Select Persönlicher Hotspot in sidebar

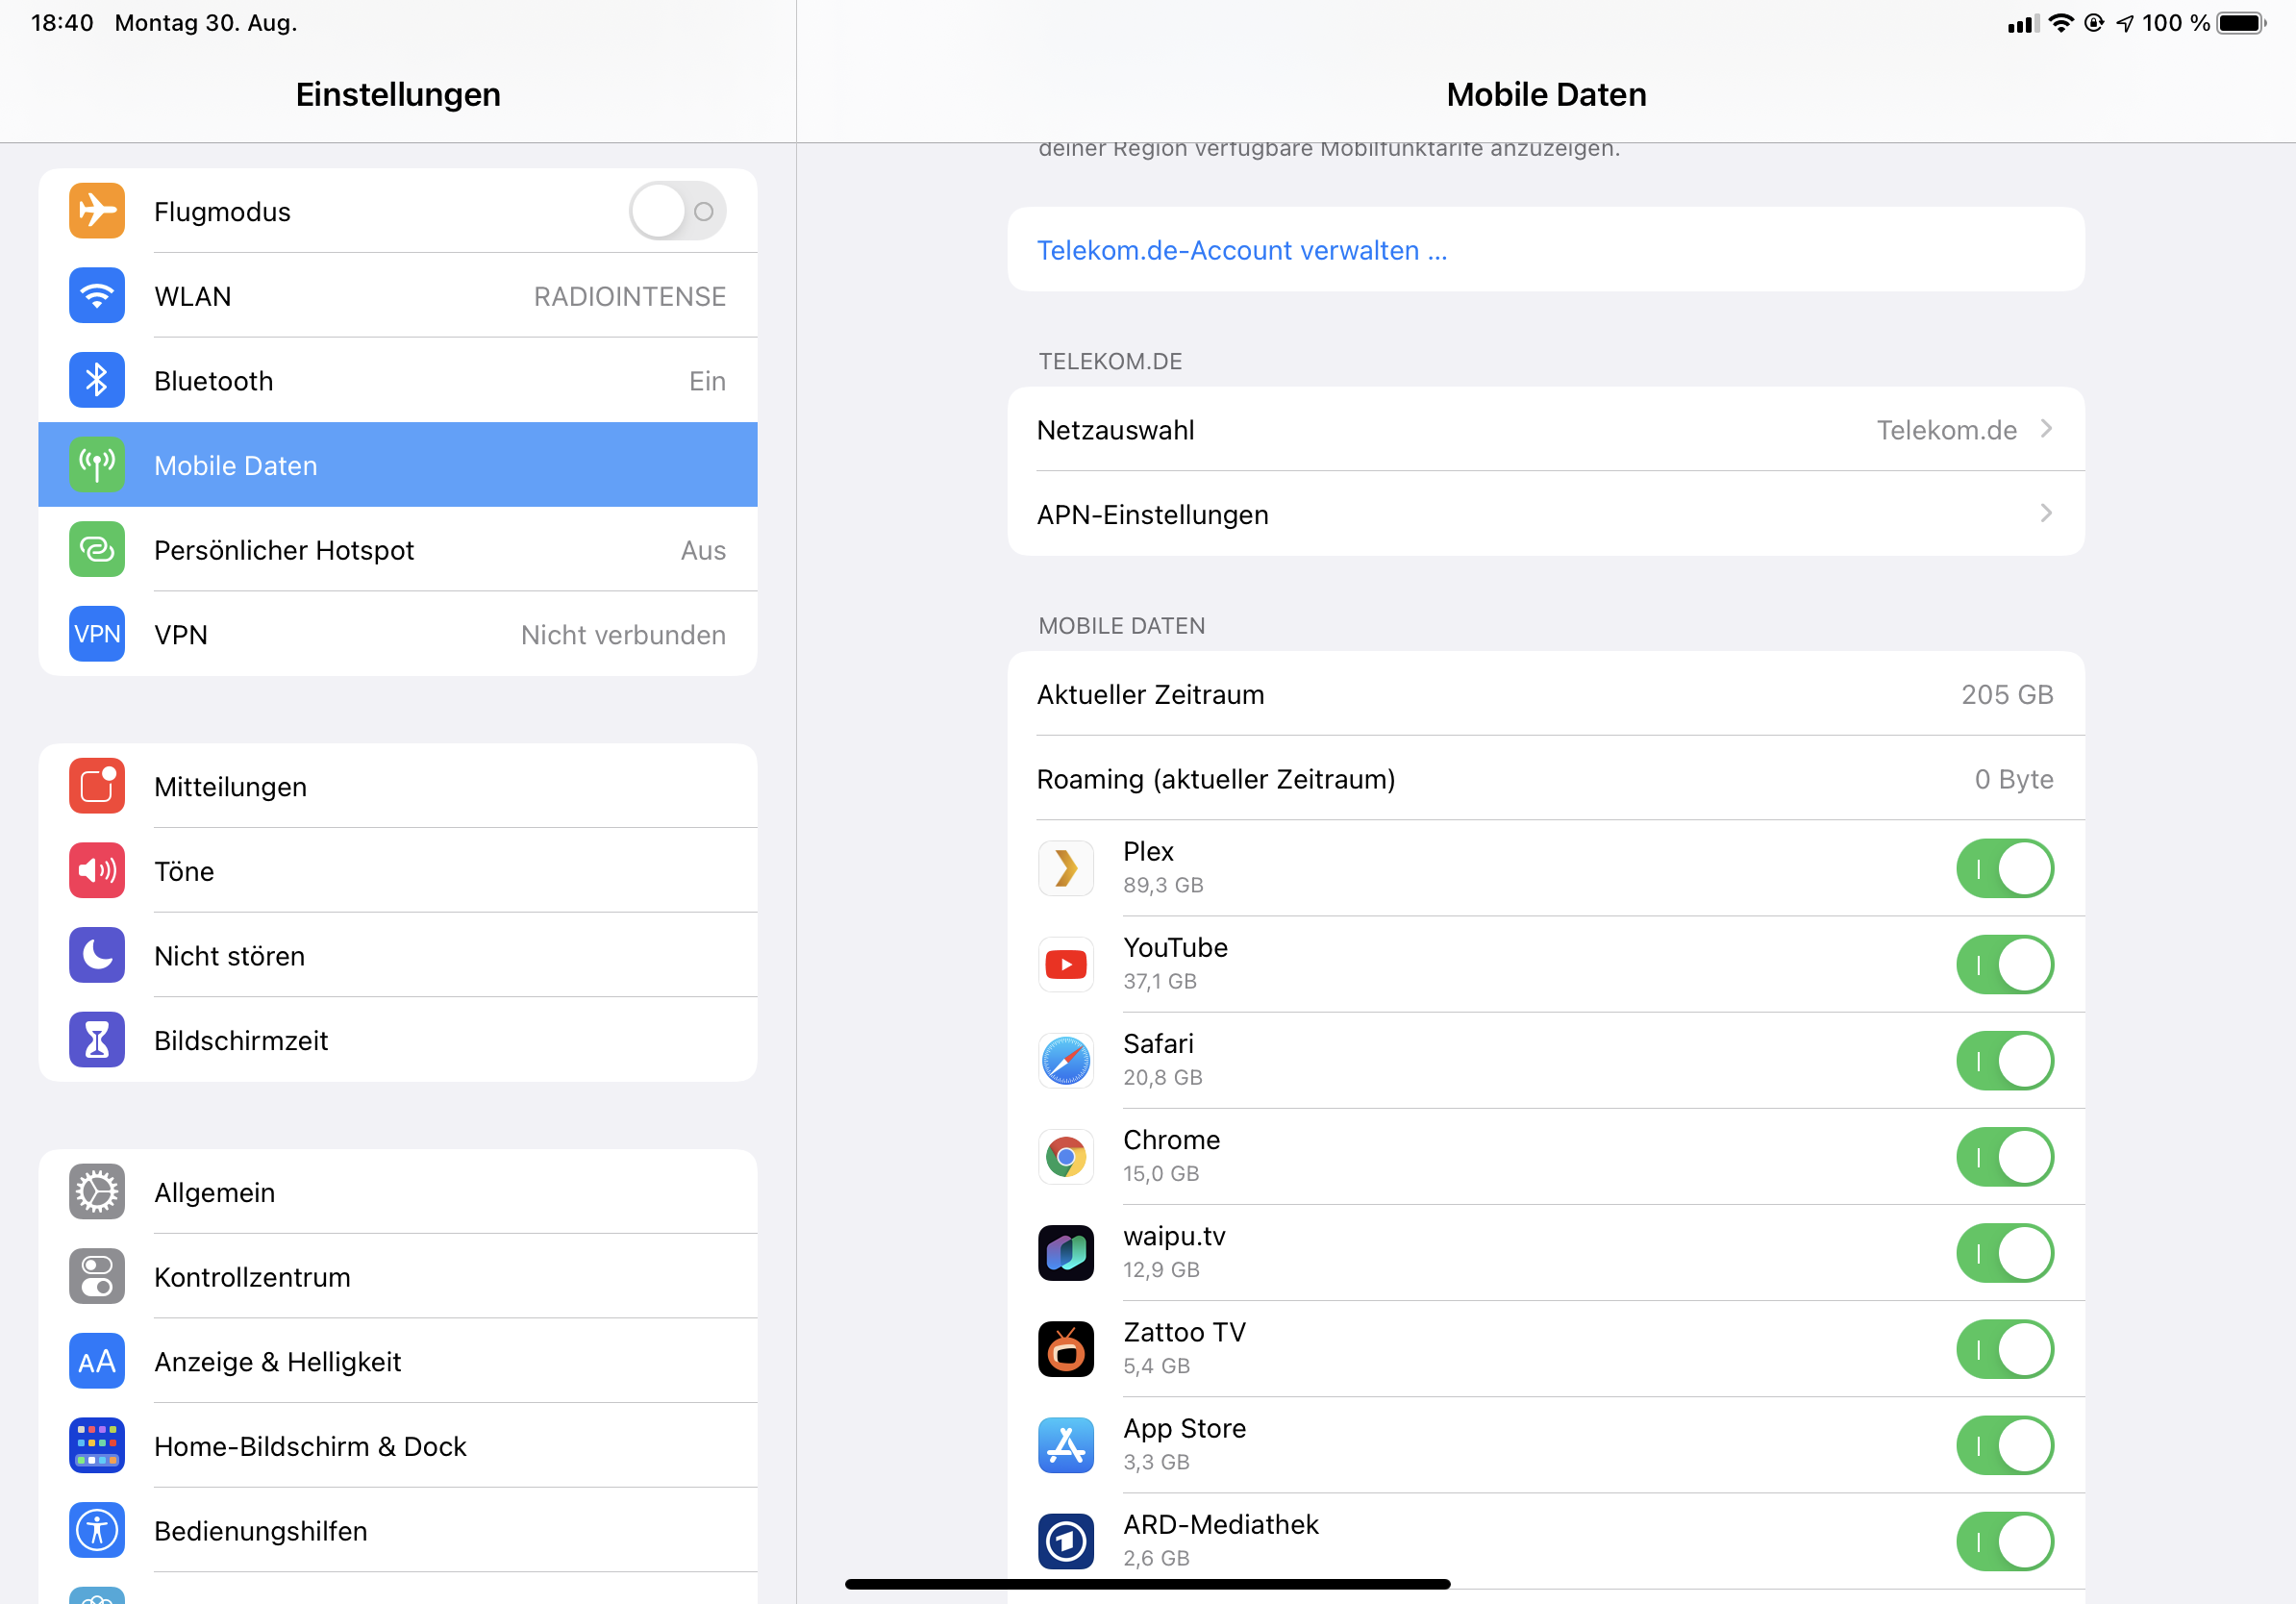398,549
